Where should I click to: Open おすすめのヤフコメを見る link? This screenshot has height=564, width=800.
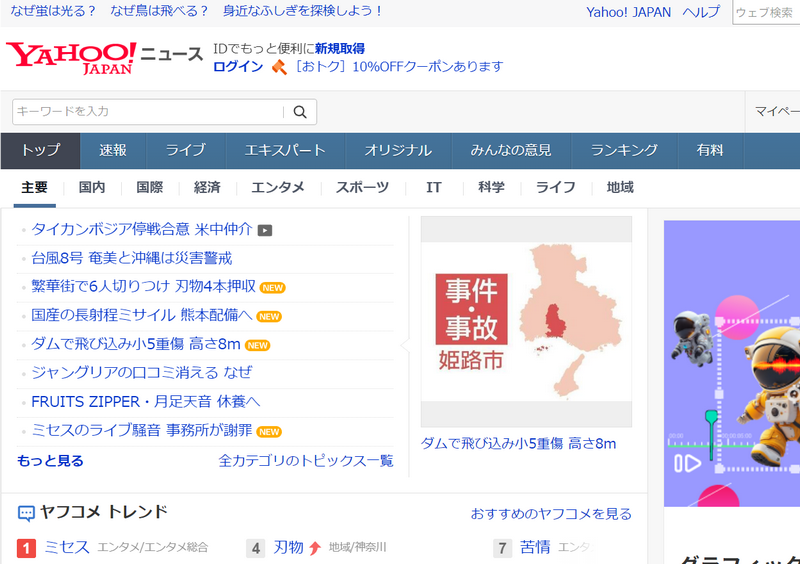[551, 514]
